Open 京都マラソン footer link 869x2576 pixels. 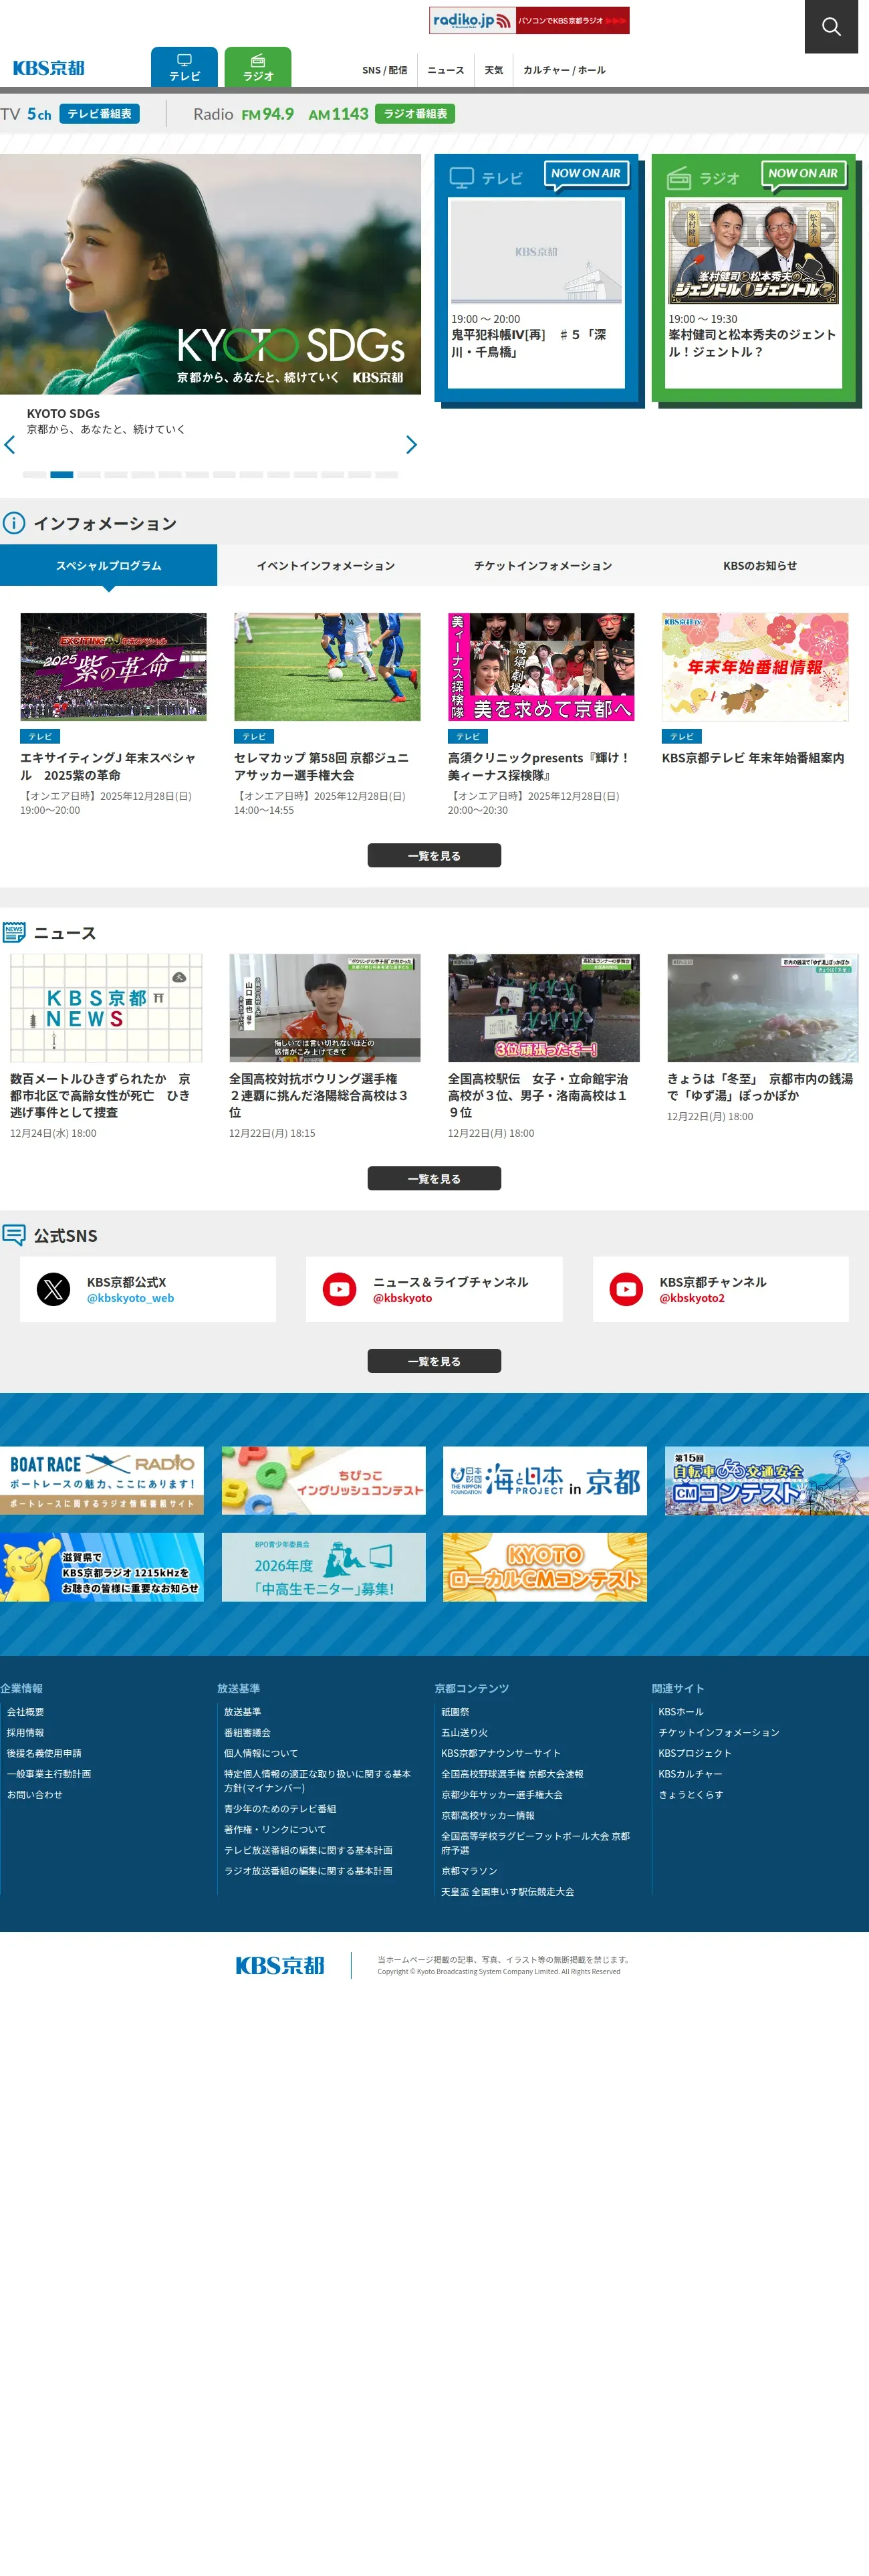(469, 1871)
